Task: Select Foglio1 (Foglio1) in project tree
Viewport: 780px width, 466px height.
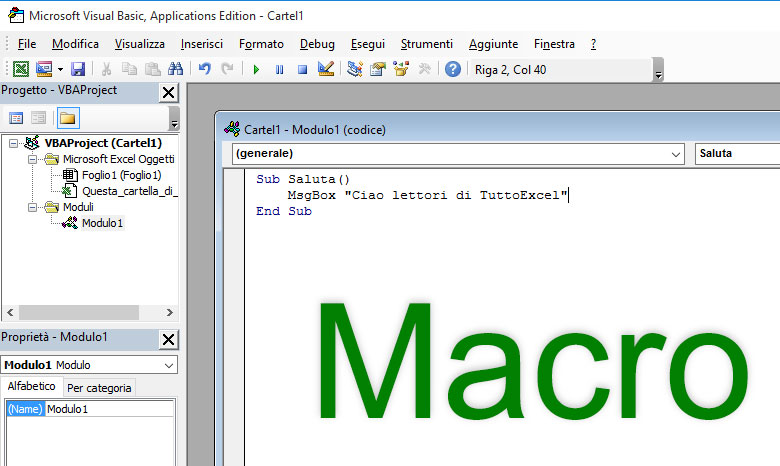Action: [121, 175]
